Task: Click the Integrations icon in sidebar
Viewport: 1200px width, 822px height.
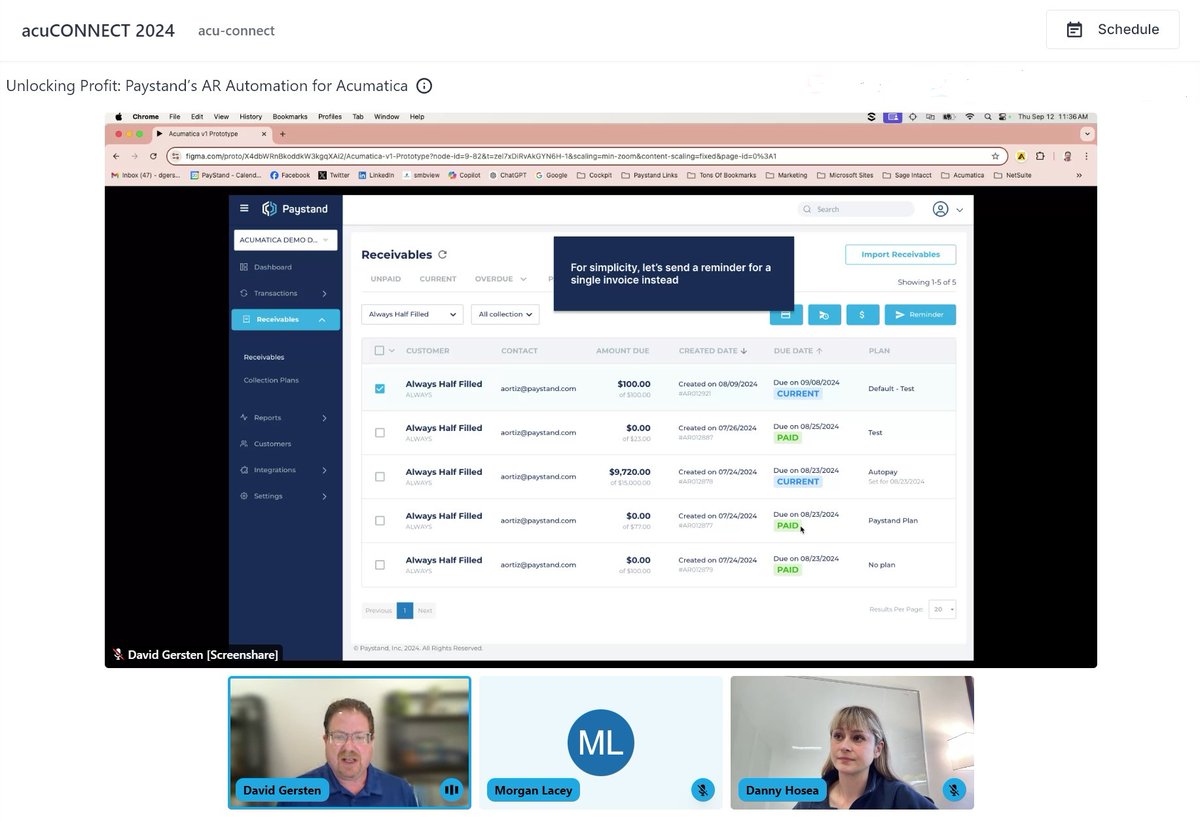Action: (244, 470)
